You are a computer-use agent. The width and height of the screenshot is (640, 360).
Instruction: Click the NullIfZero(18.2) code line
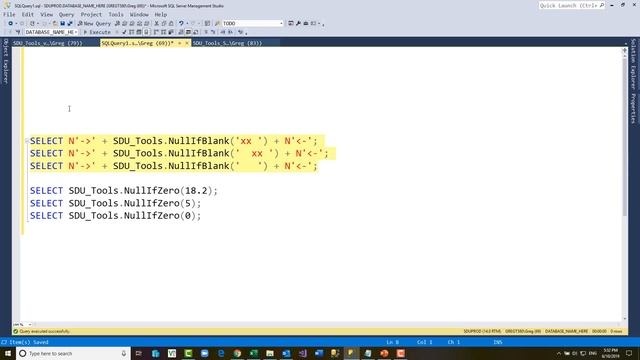[124, 191]
